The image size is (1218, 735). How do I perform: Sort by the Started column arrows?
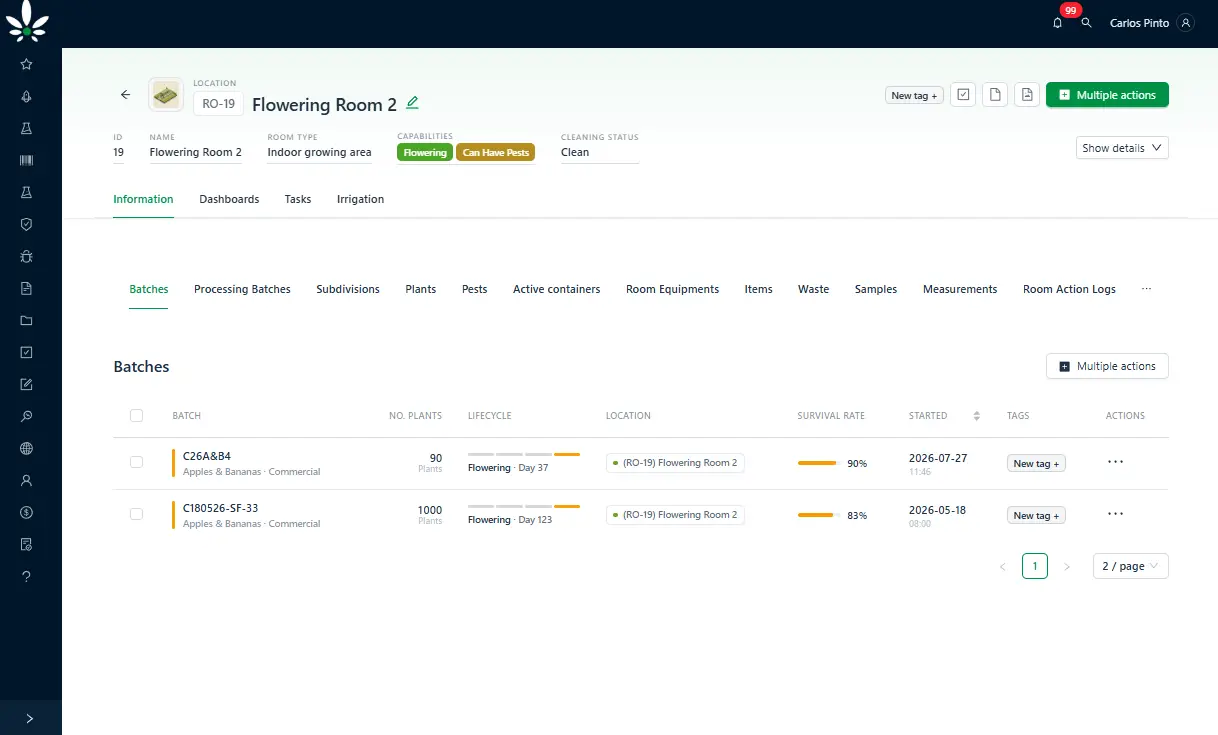pyautogui.click(x=977, y=416)
